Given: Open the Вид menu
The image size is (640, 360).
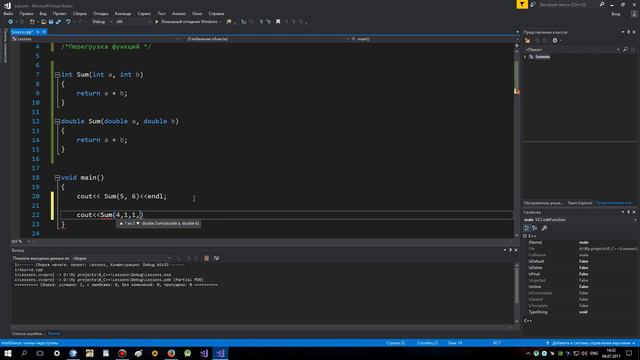Looking at the screenshot, I should coord(43,14).
